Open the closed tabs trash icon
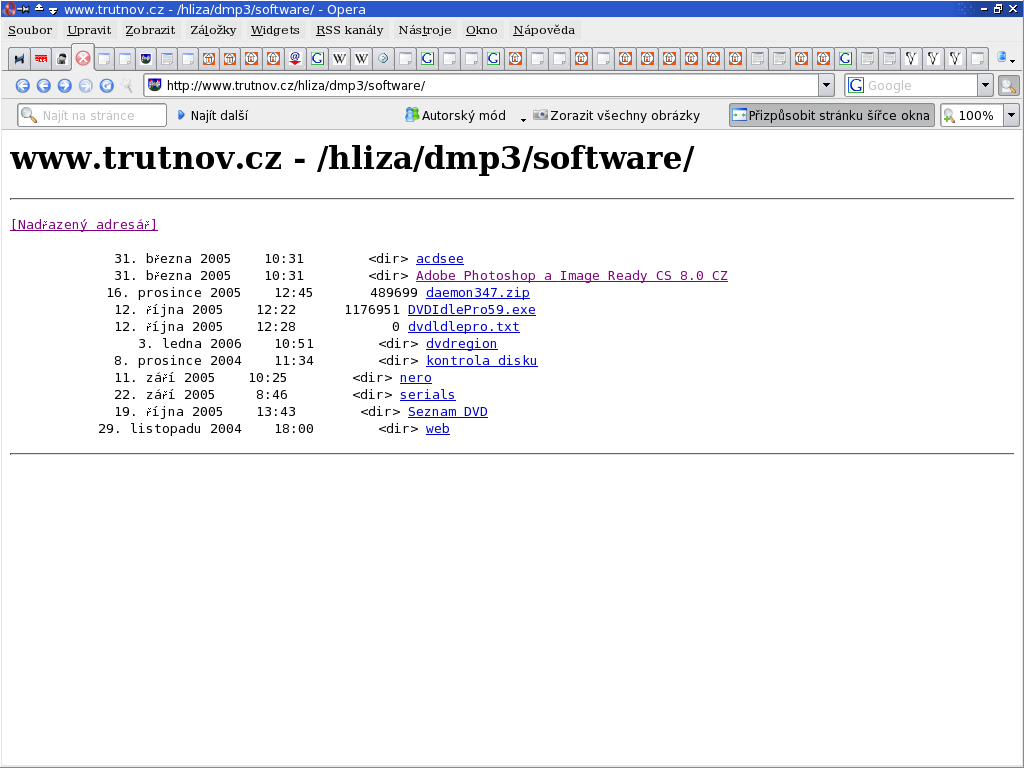Viewport: 1024px width, 768px height. tap(1004, 58)
